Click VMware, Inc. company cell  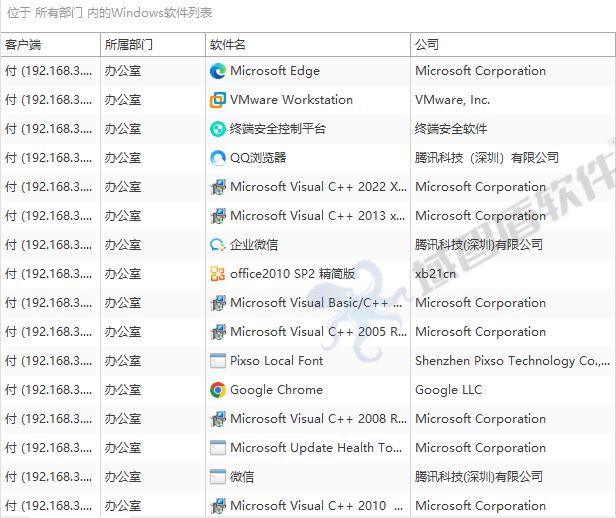point(453,100)
